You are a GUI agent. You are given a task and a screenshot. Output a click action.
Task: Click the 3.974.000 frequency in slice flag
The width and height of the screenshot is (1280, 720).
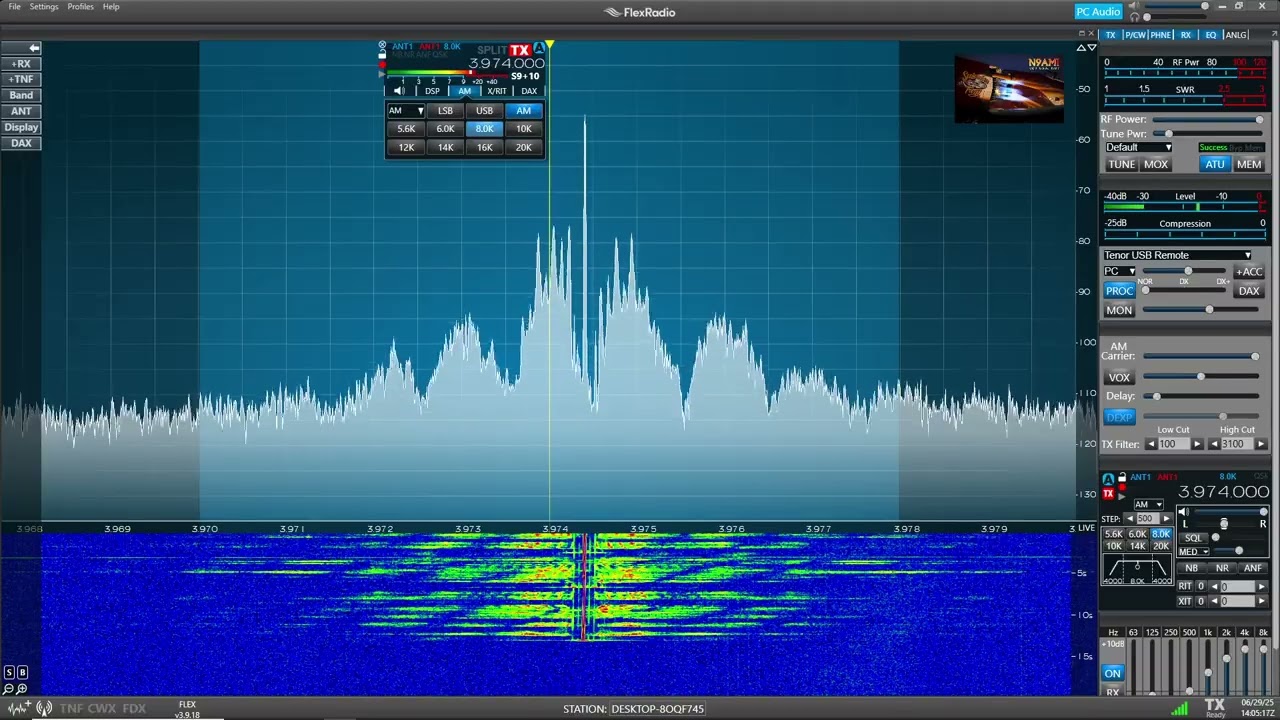506,64
